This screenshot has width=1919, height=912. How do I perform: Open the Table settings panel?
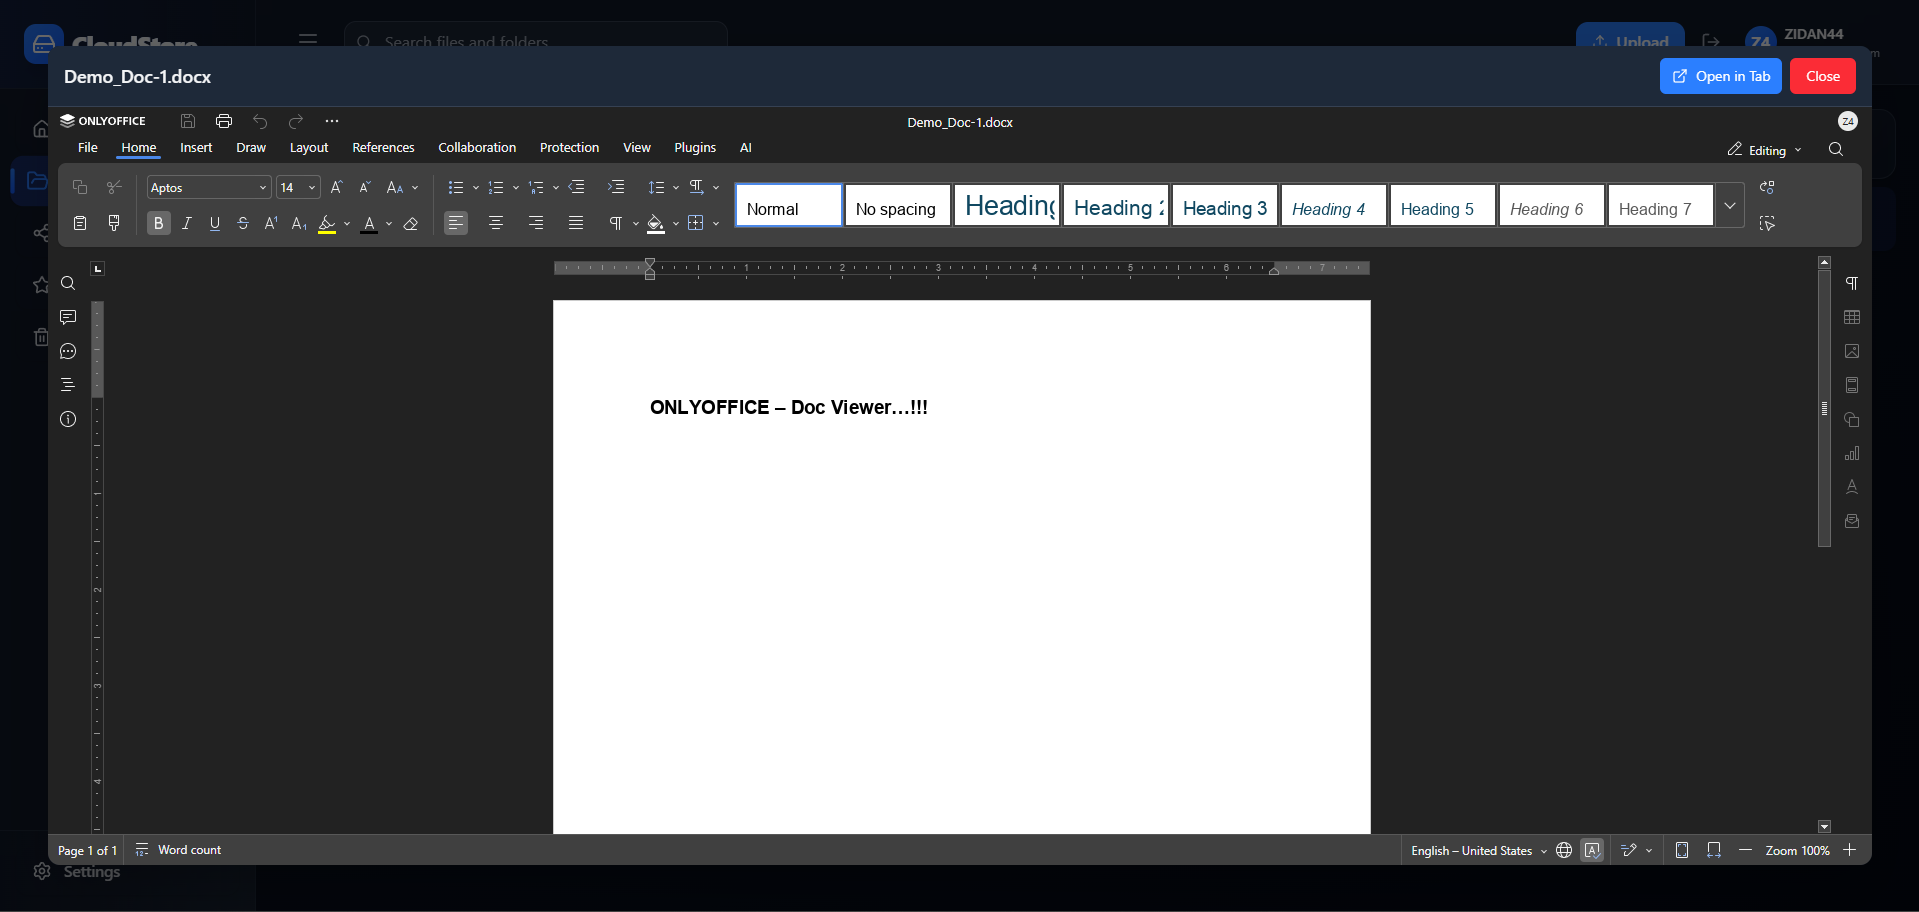(x=1852, y=317)
